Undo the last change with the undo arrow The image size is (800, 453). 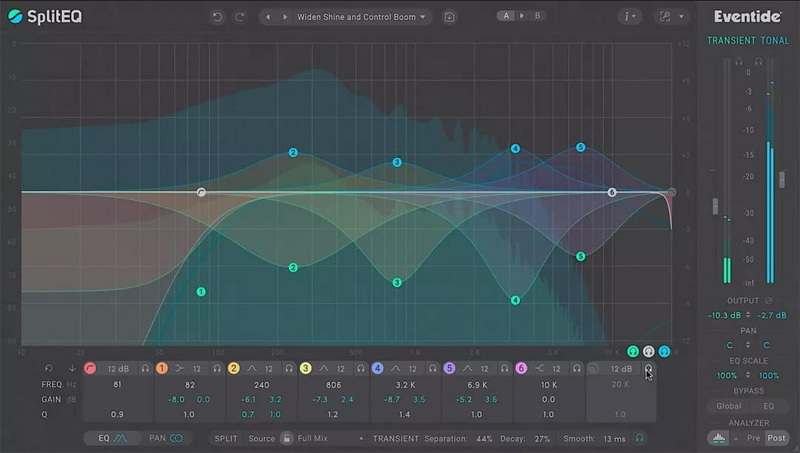pos(217,17)
